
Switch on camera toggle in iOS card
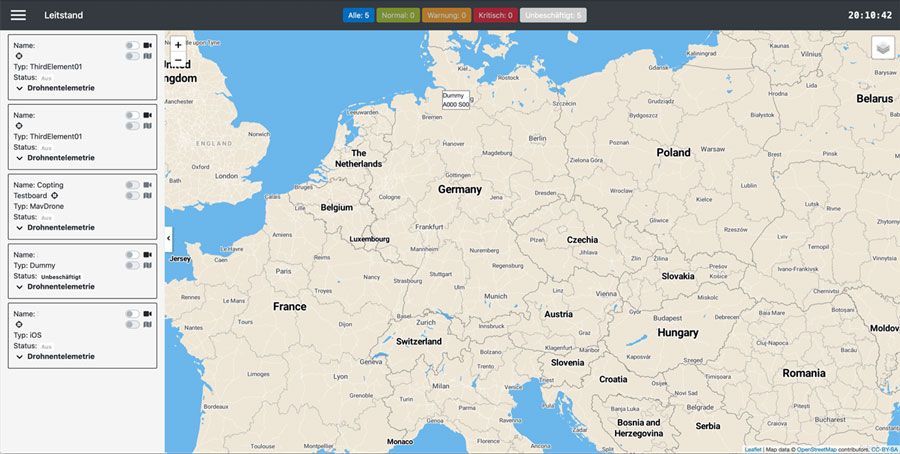pyautogui.click(x=131, y=314)
